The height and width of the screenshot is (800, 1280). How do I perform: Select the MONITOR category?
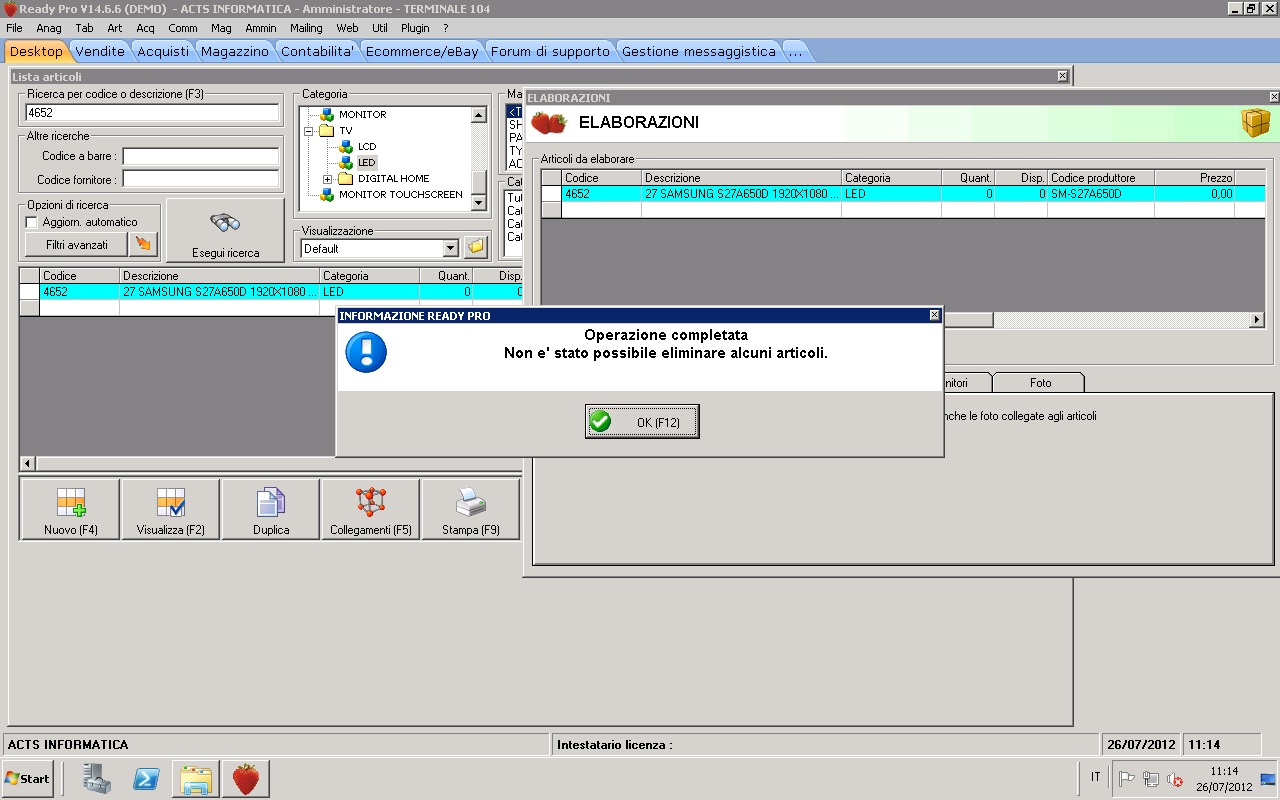tap(362, 115)
